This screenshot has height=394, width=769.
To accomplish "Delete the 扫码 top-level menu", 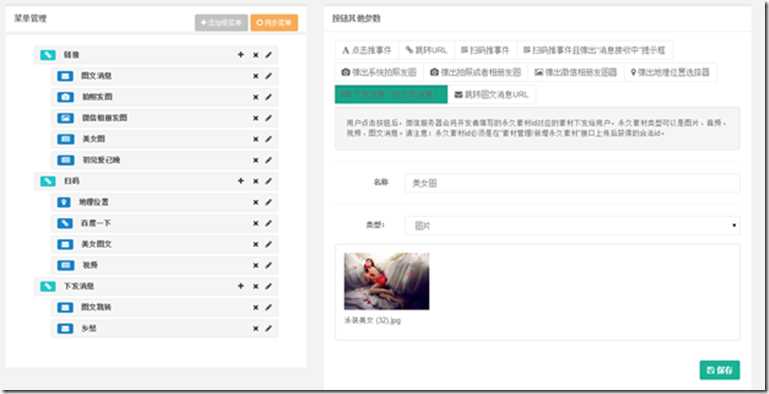I will pyautogui.click(x=256, y=182).
